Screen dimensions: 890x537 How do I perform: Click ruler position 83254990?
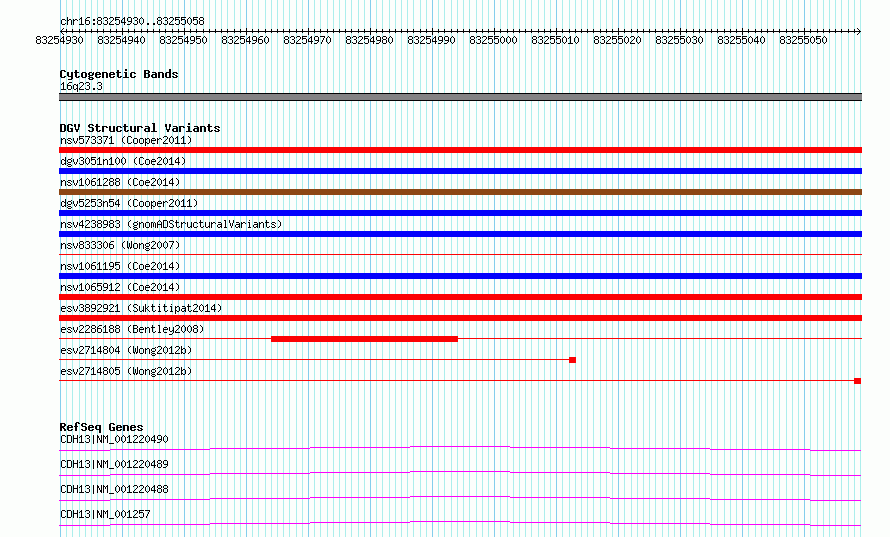pyautogui.click(x=431, y=40)
